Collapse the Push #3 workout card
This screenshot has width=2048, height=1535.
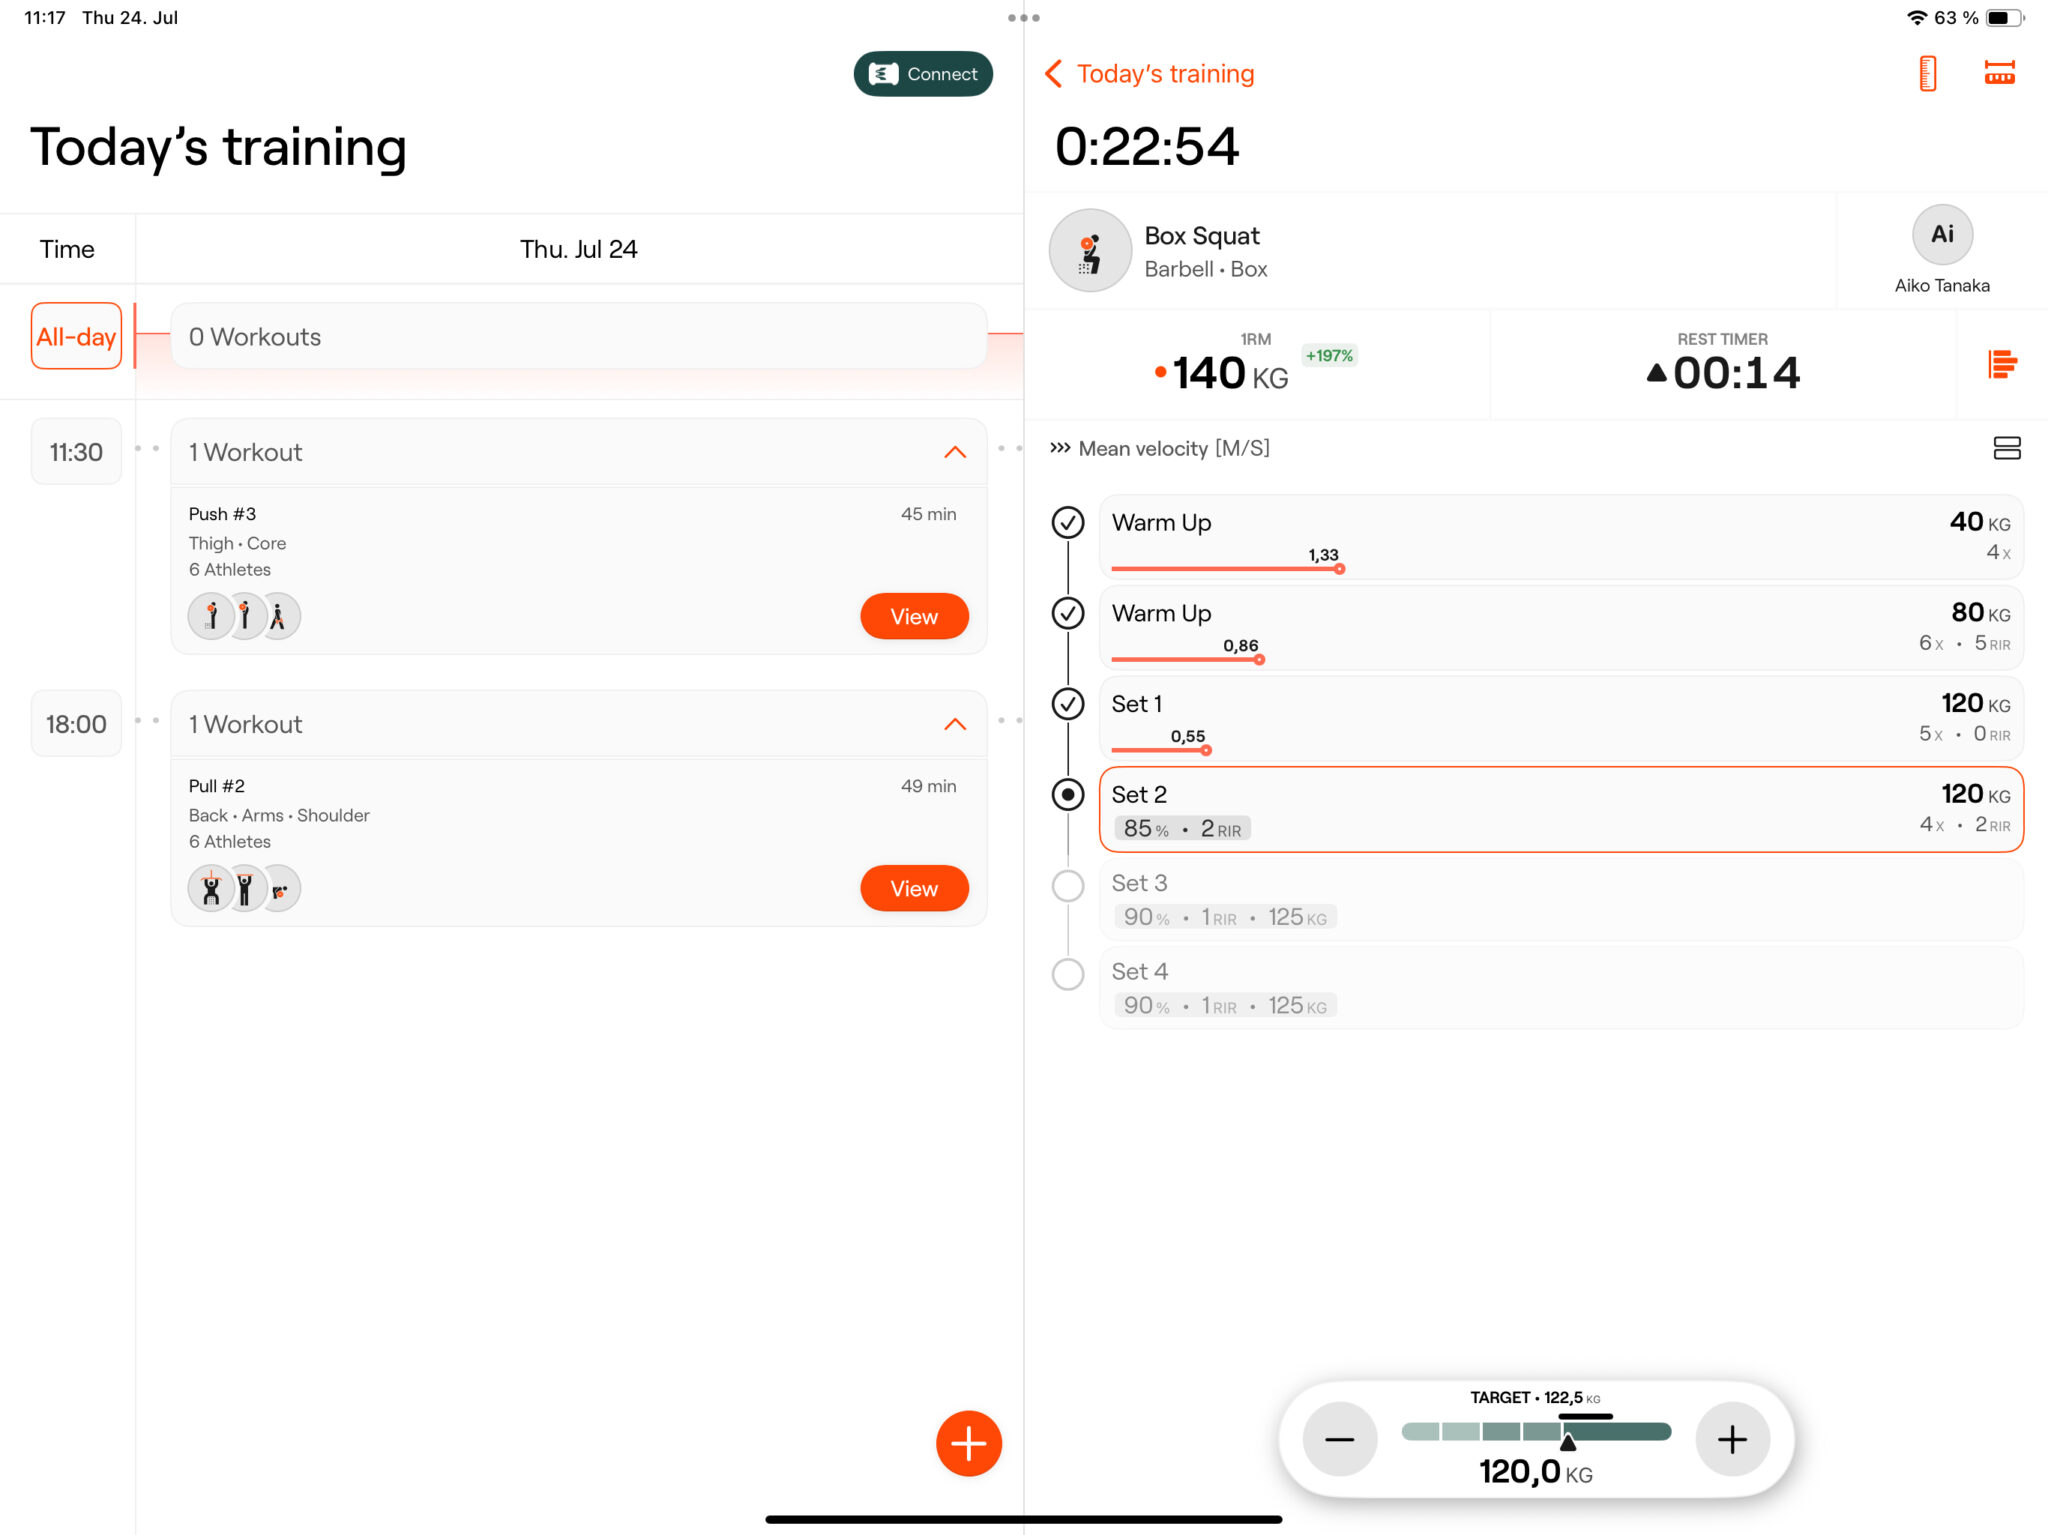[x=955, y=452]
